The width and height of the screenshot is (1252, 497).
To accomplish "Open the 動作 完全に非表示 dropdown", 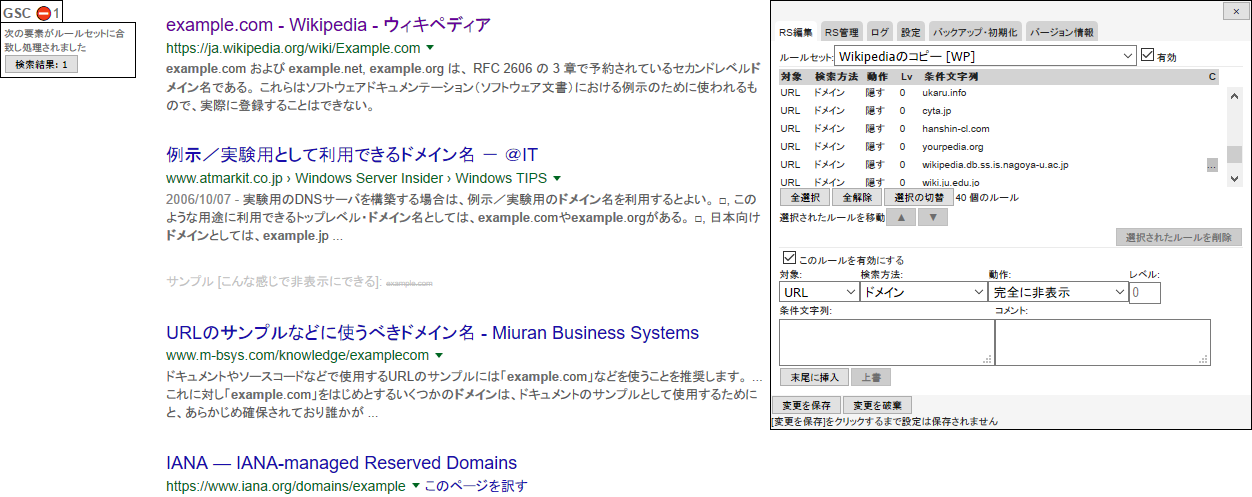I will 1058,292.
